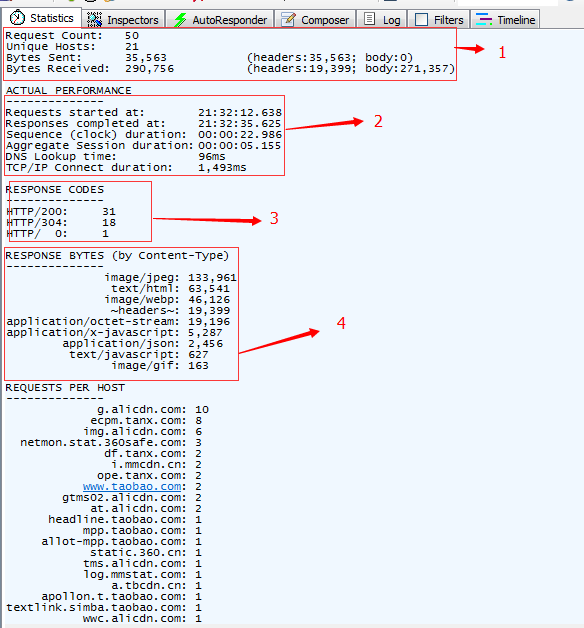The width and height of the screenshot is (584, 628).
Task: Click the text/javascript row
Action: (139, 355)
